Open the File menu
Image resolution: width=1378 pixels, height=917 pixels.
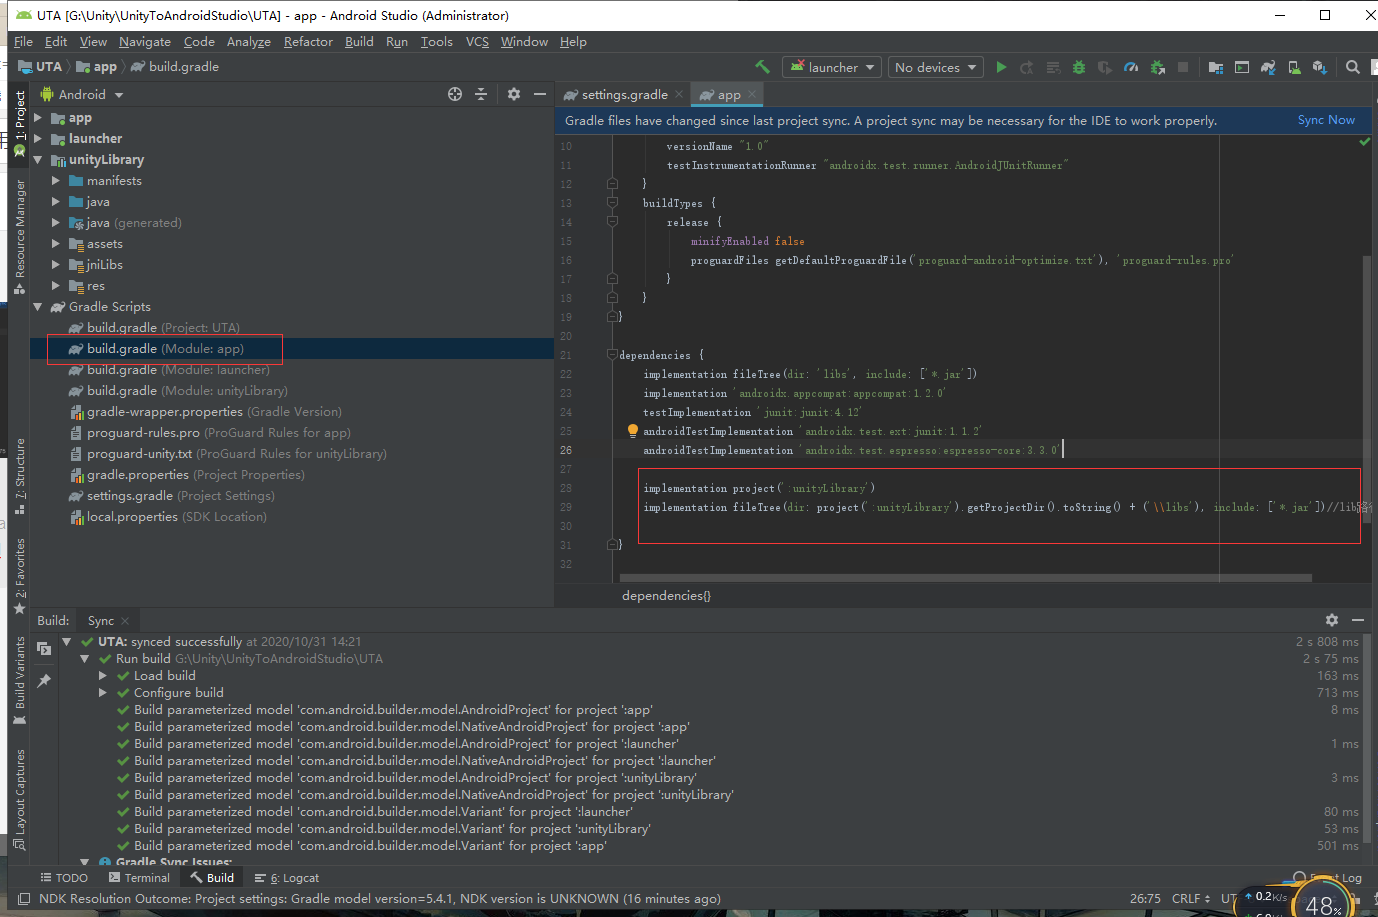pos(24,42)
